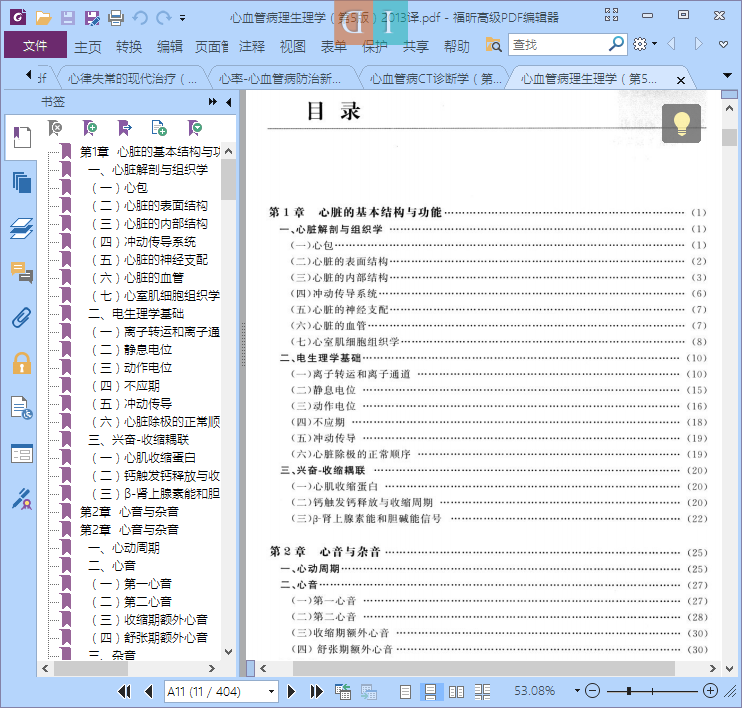Open the 表单 ribbon tab
Viewport: 742px width, 708px height.
point(334,46)
